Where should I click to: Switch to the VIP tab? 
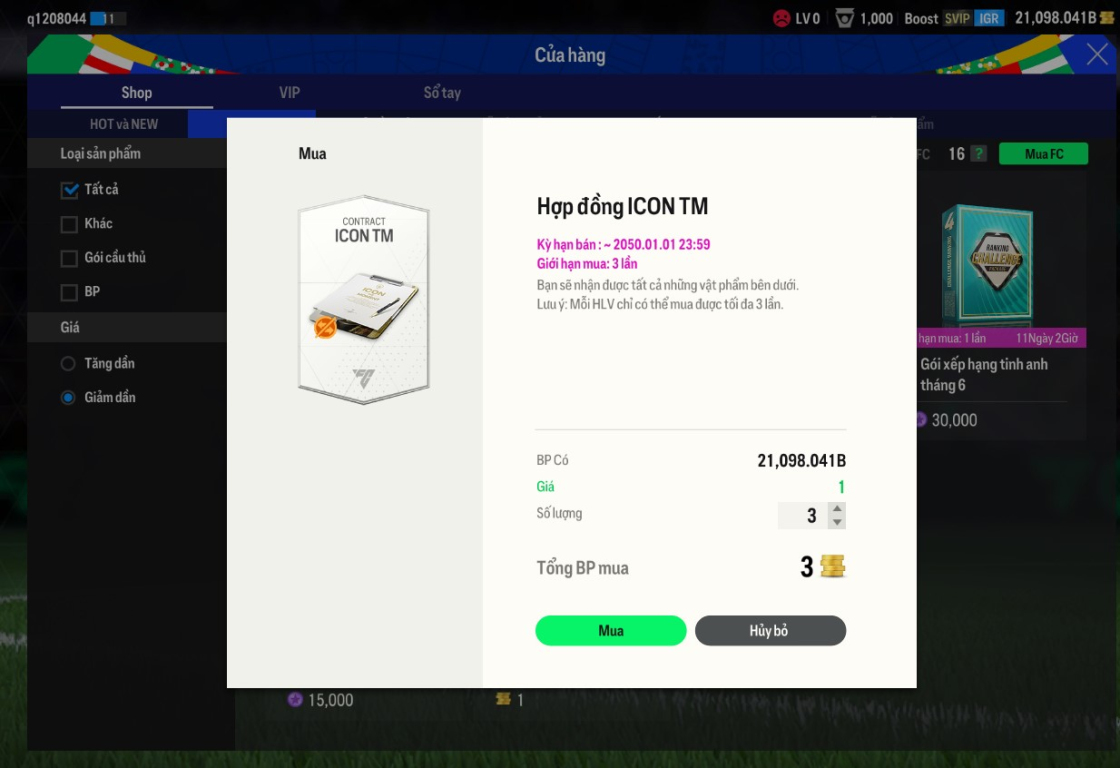[x=289, y=93]
